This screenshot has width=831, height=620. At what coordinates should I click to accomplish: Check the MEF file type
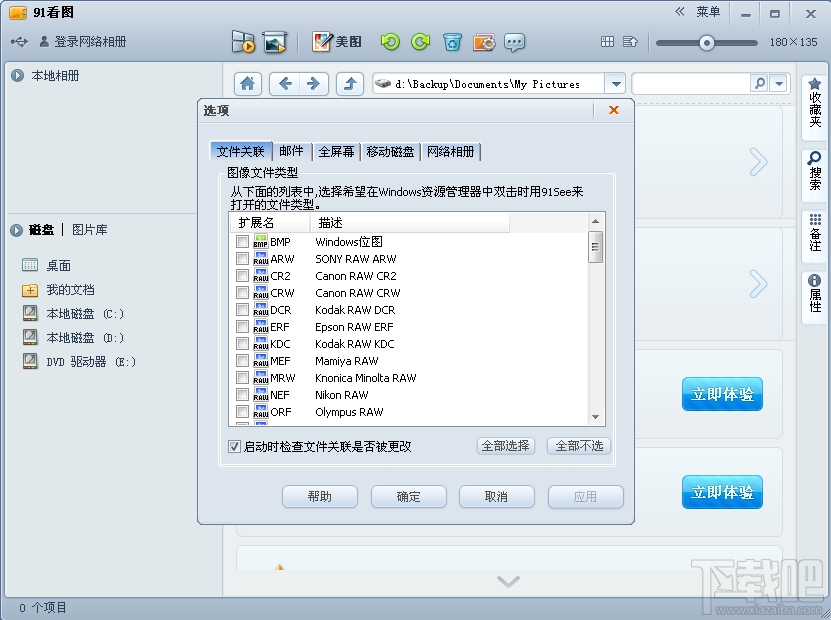click(x=242, y=360)
